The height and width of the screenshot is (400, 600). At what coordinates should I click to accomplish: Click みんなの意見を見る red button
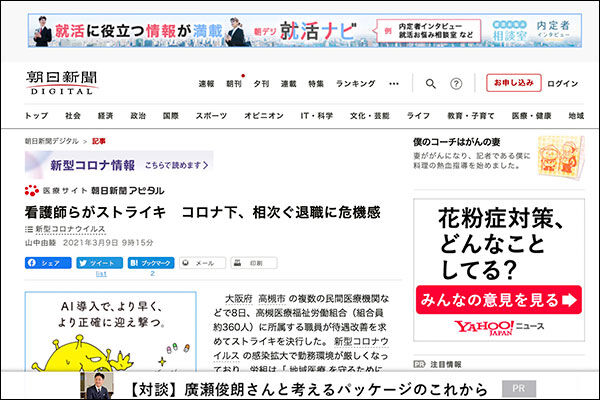tap(499, 300)
